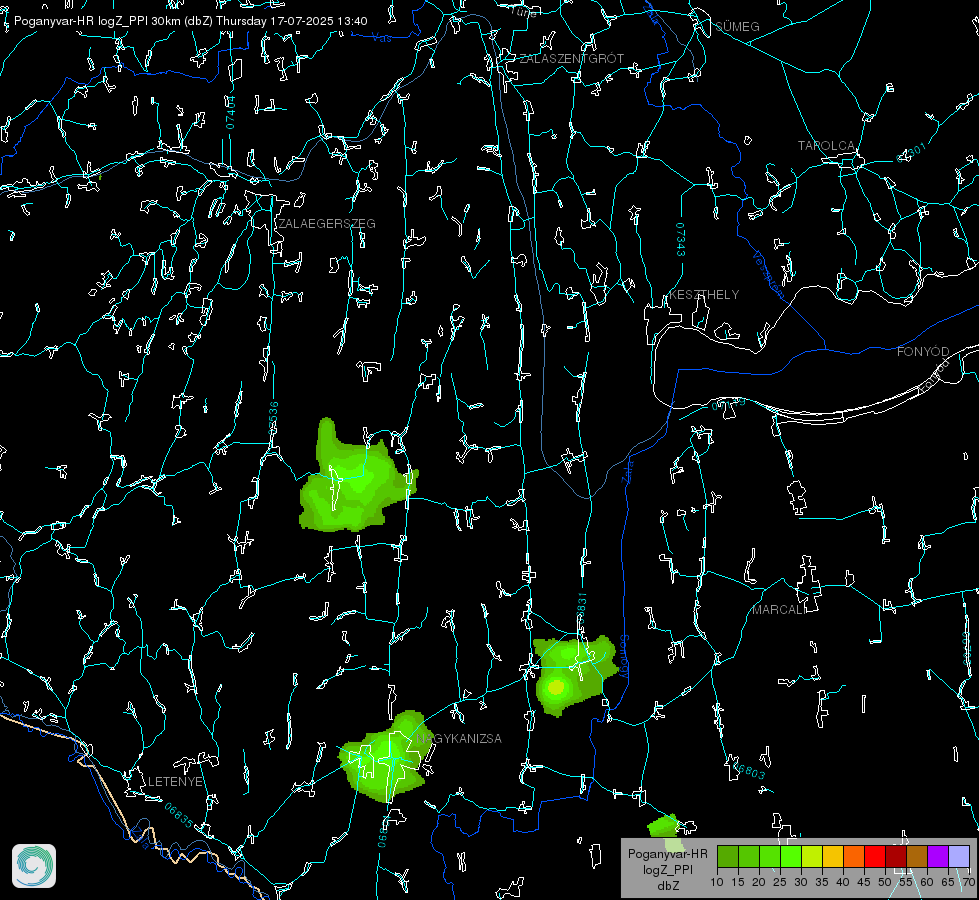Select the 25–30 dBZ bright green swatch
The image size is (979, 900).
point(791,856)
